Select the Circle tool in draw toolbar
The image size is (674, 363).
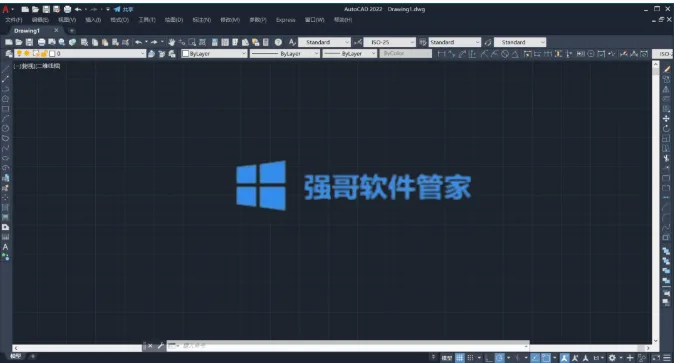click(x=6, y=129)
